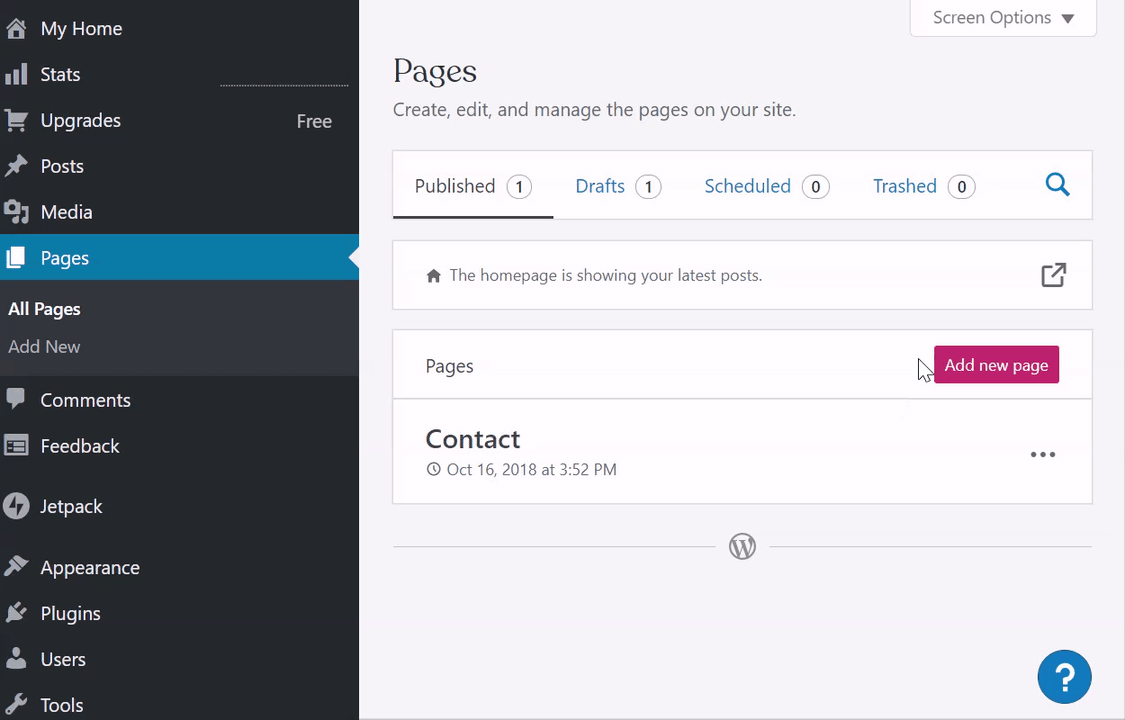Viewport: 1125px width, 720px height.
Task: Click the Posts pushpin icon
Action: click(x=16, y=166)
